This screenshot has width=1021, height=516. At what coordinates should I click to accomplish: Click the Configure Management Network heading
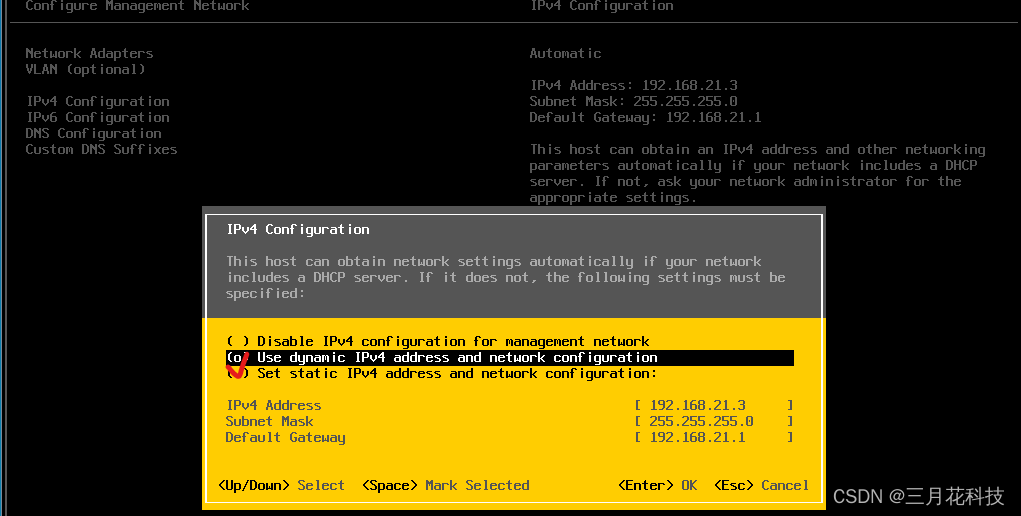[x=137, y=6]
